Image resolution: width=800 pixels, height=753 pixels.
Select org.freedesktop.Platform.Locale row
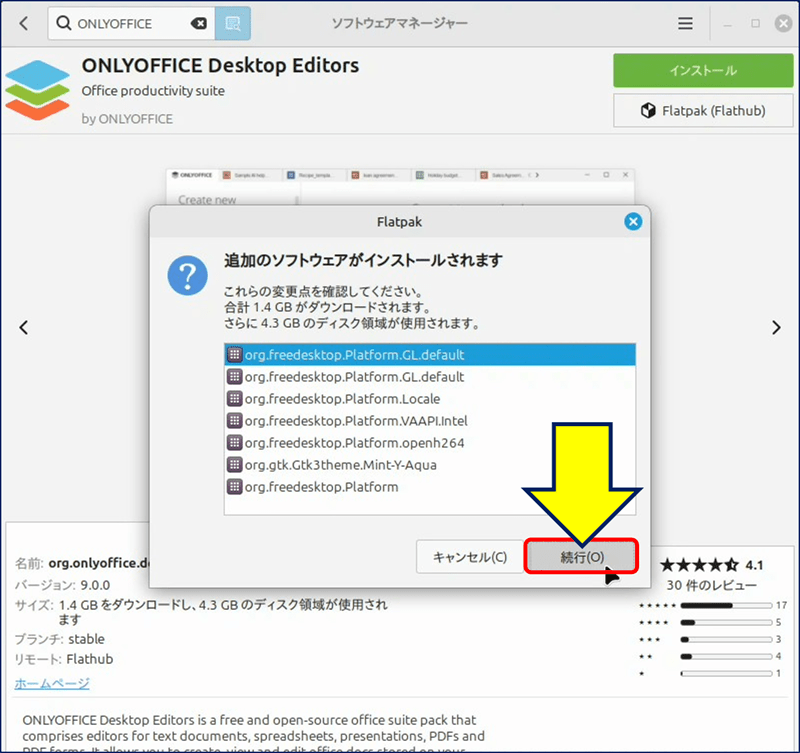pos(430,398)
